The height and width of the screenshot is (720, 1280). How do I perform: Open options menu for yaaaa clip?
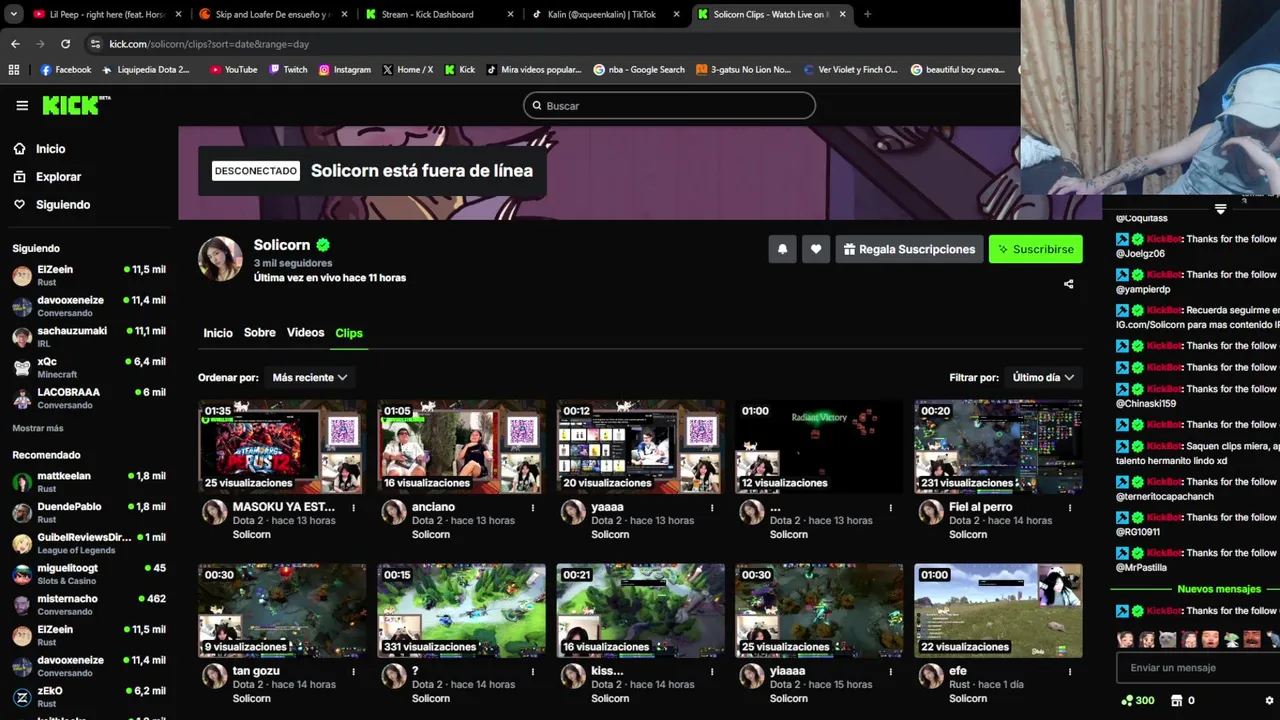[712, 507]
